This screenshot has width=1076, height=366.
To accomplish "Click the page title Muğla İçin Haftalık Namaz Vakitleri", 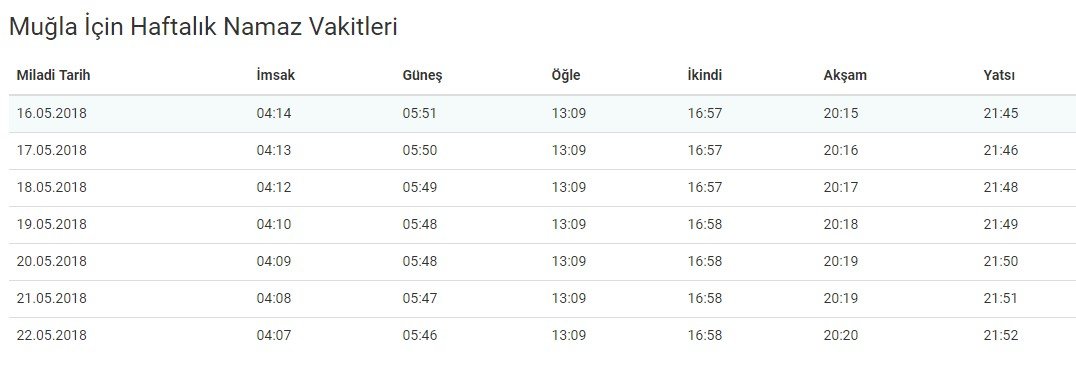I will pos(203,27).
